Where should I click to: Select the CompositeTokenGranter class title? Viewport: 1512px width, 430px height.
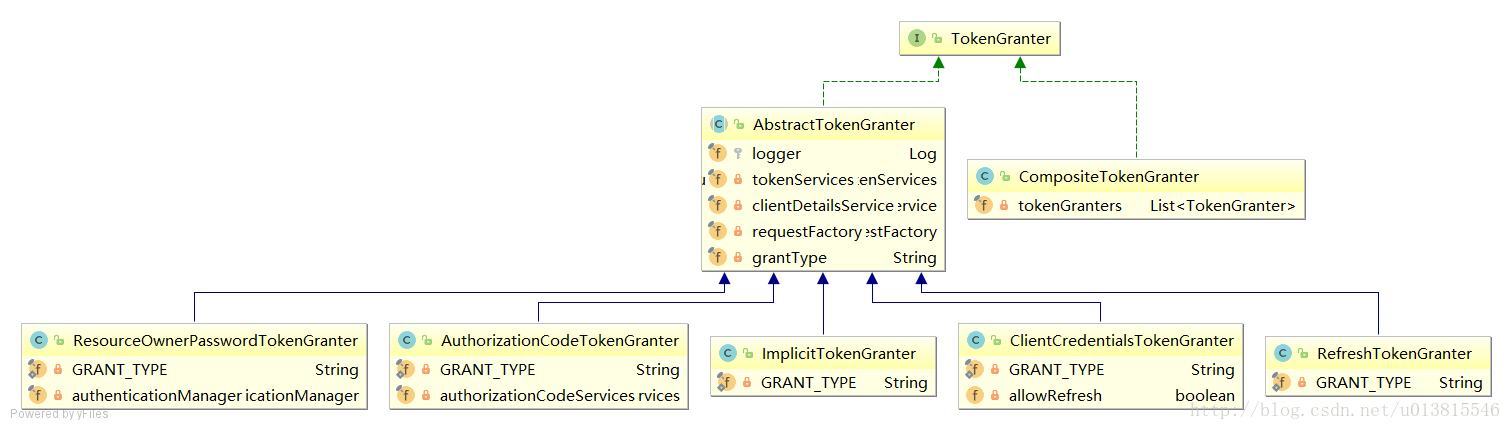click(1109, 177)
